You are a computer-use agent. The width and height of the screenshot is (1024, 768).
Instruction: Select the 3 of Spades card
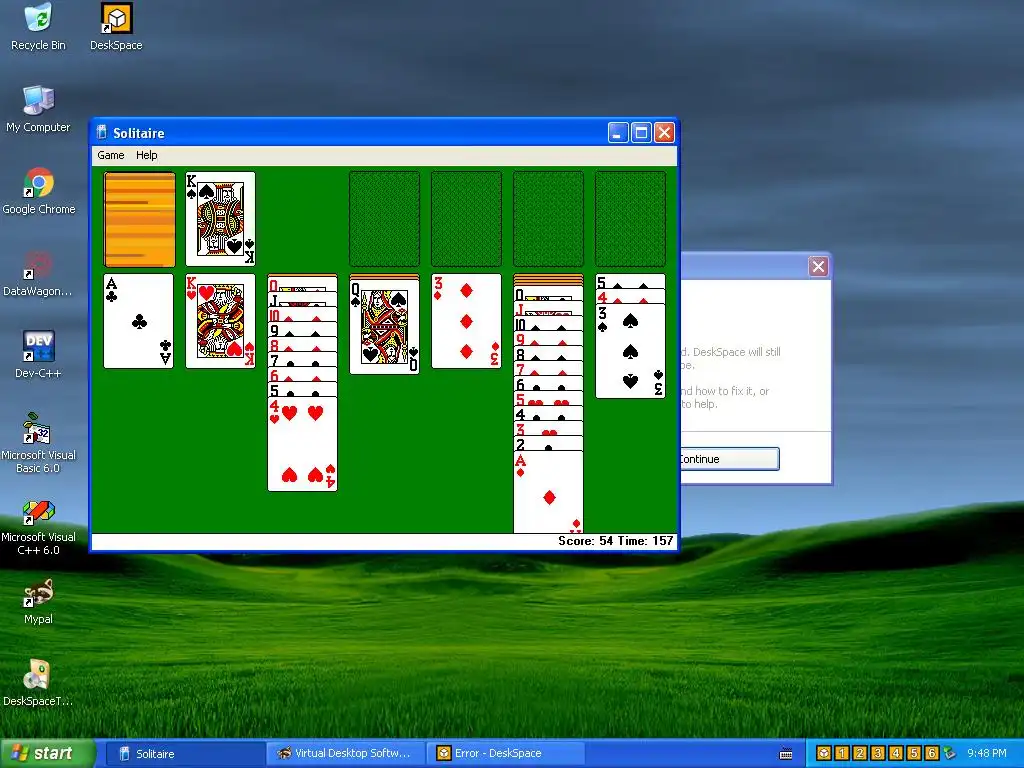pos(630,351)
